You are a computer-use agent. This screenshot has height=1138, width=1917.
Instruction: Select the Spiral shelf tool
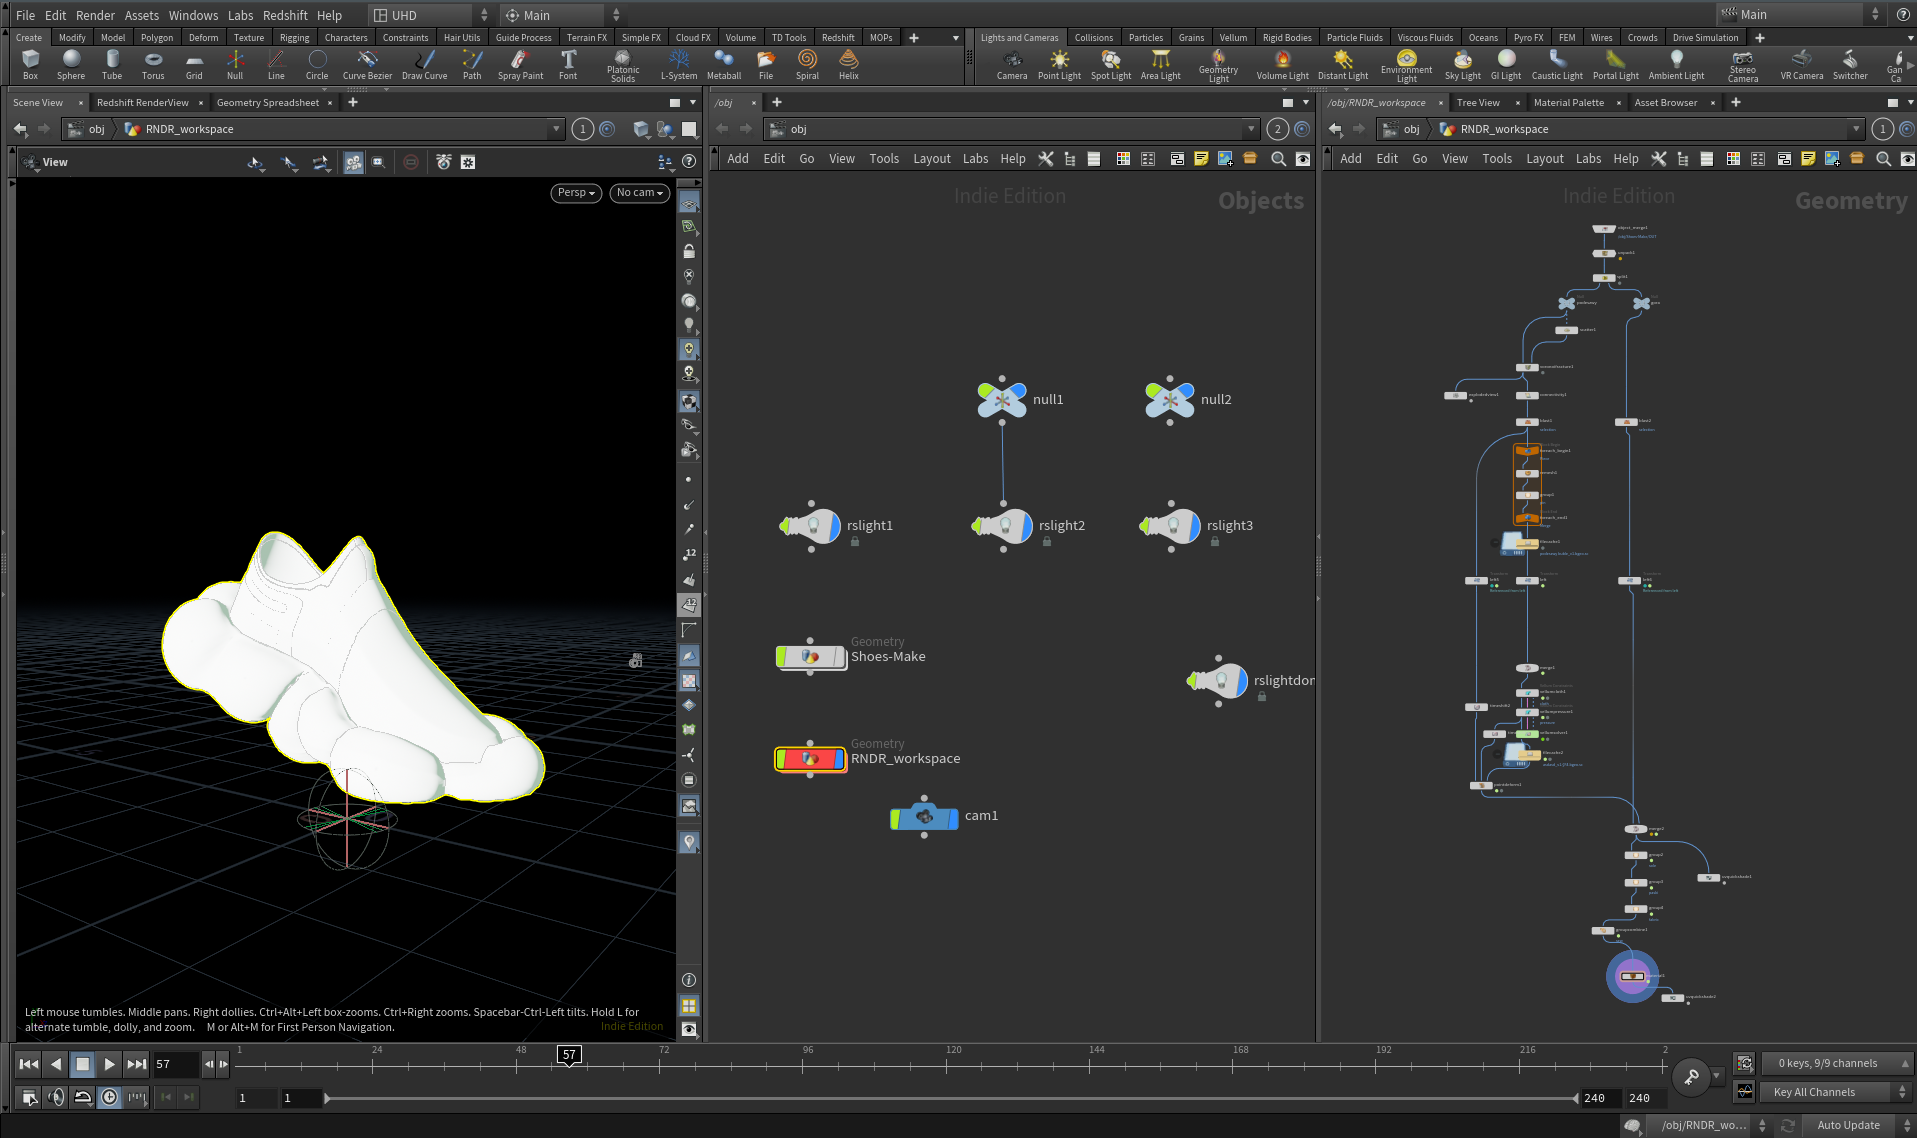coord(807,65)
